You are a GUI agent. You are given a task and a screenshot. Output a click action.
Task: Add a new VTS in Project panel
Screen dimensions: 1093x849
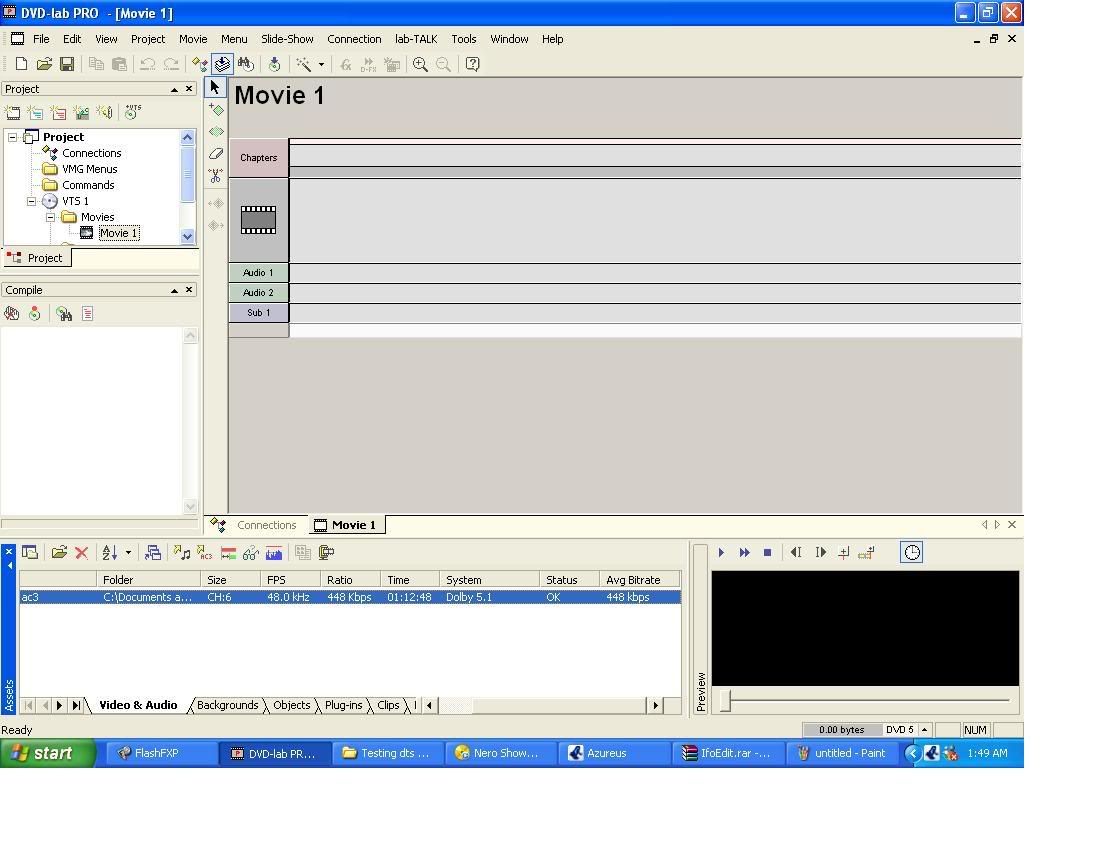[x=132, y=112]
